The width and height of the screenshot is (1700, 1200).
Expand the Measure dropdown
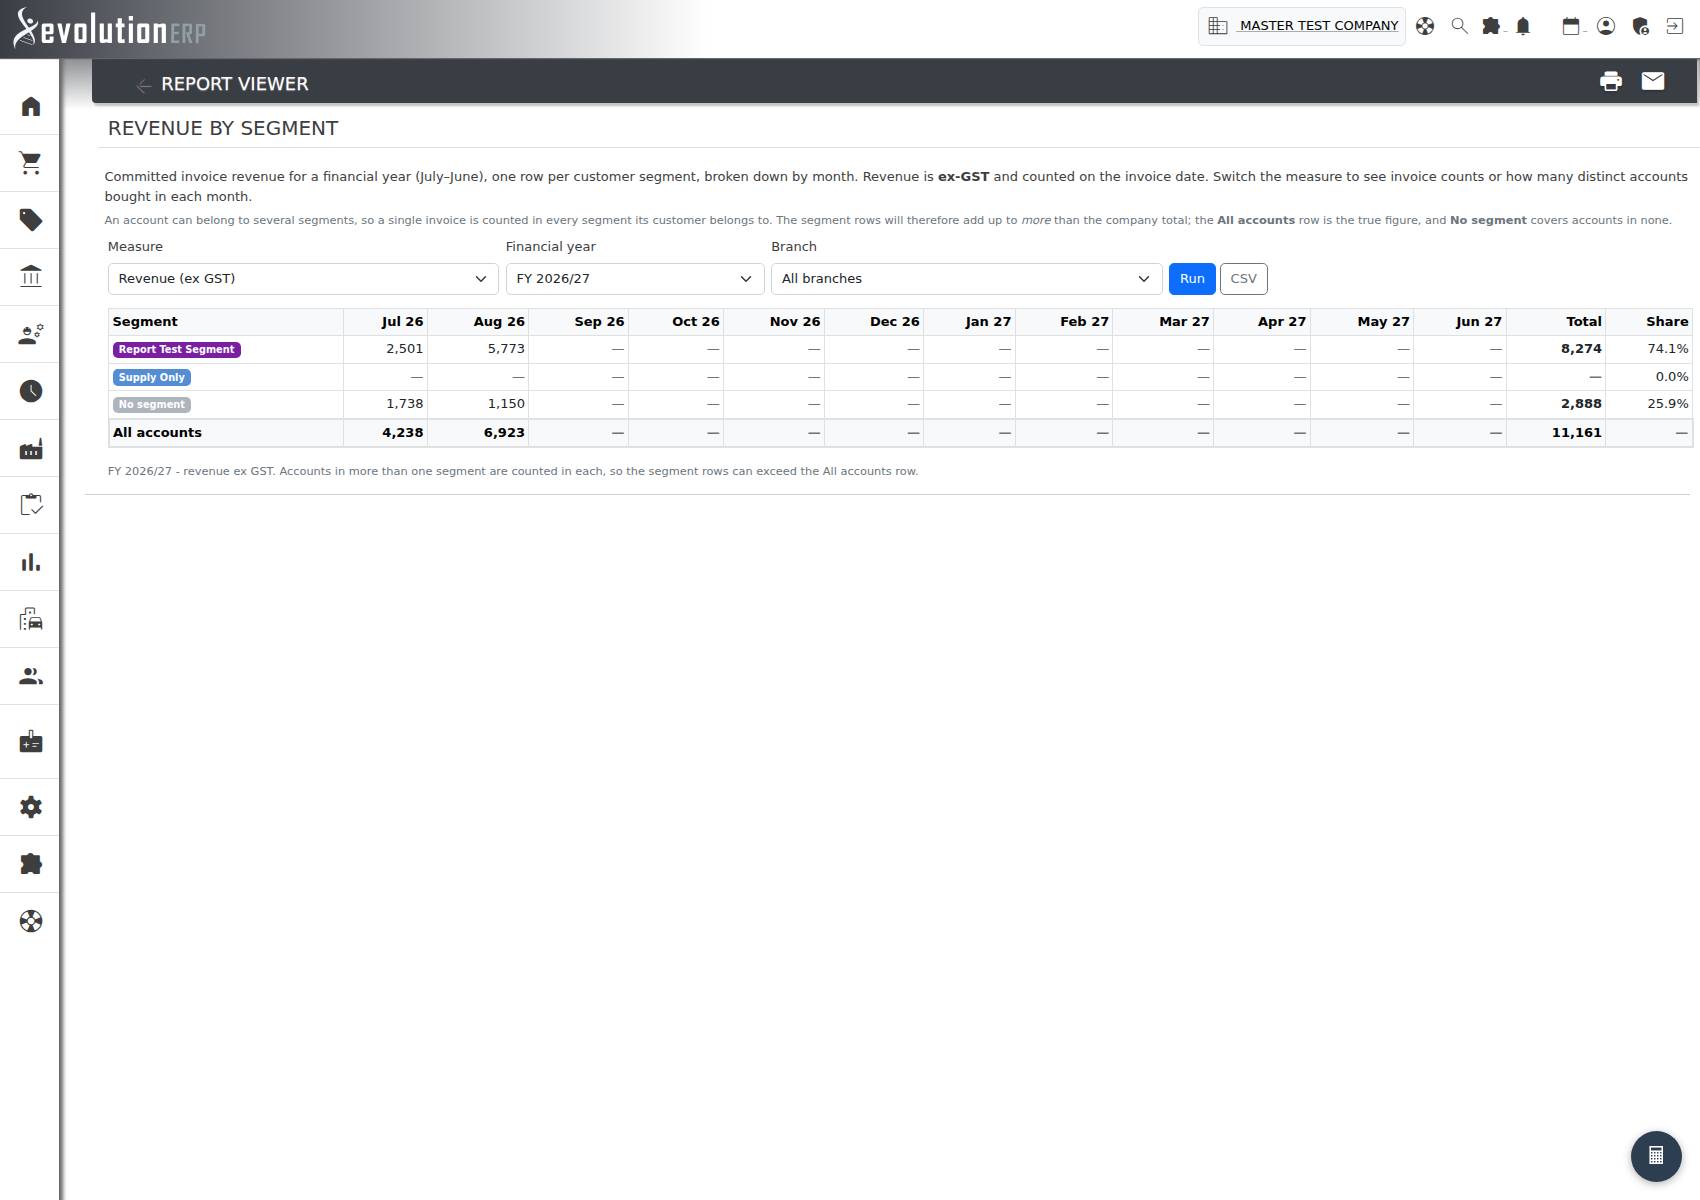click(x=303, y=279)
